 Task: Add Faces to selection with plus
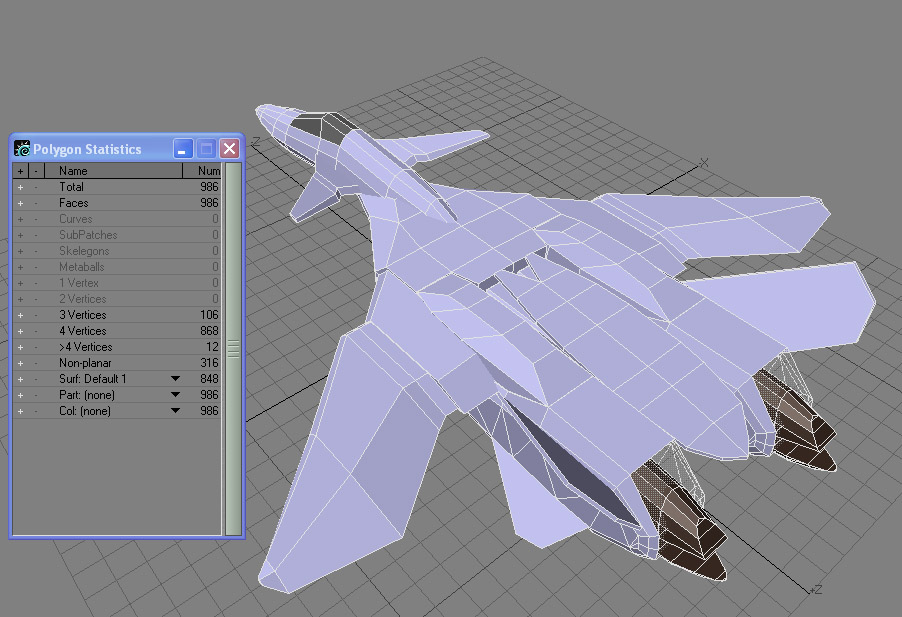(x=20, y=204)
